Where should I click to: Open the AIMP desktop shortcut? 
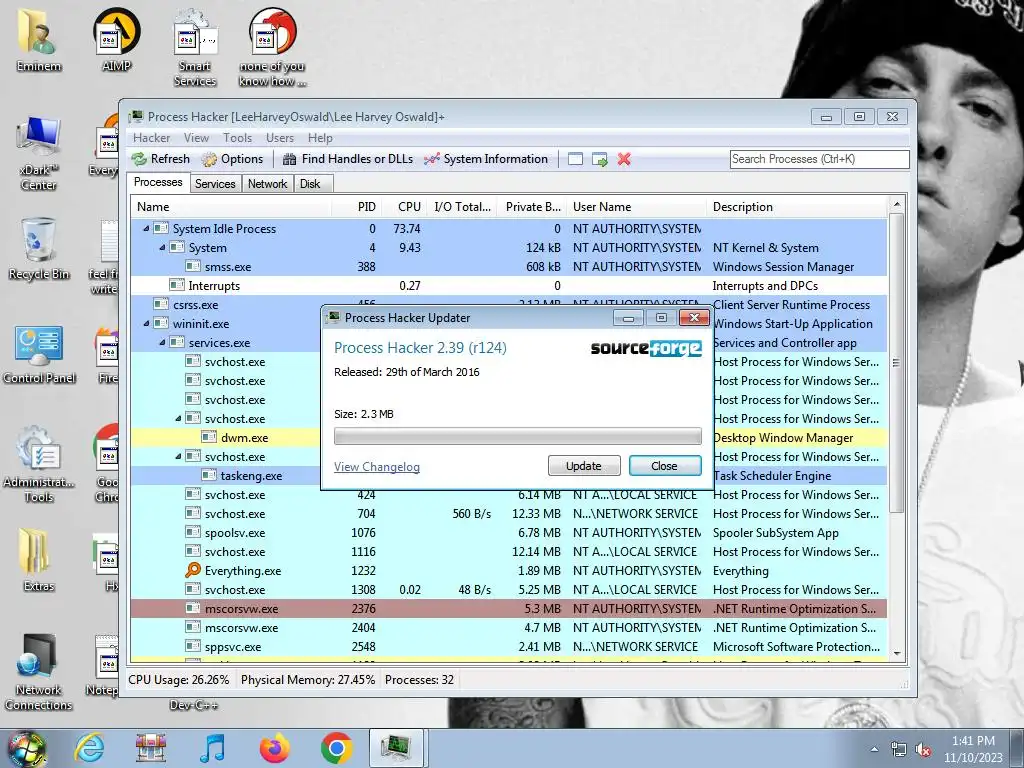116,39
